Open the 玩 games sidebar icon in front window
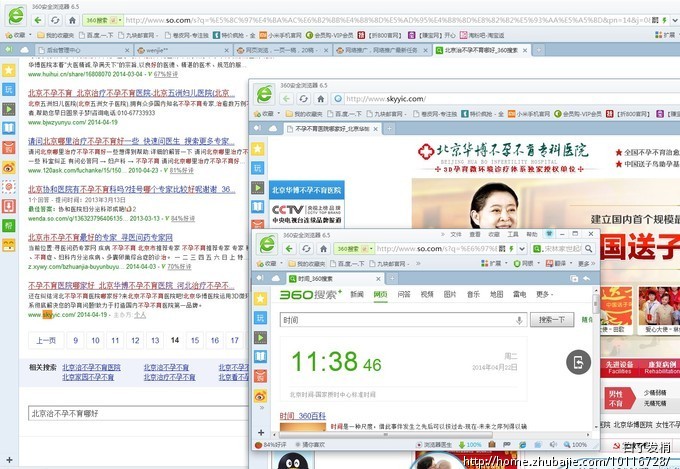This screenshot has height=469, width=680. pos(260,318)
